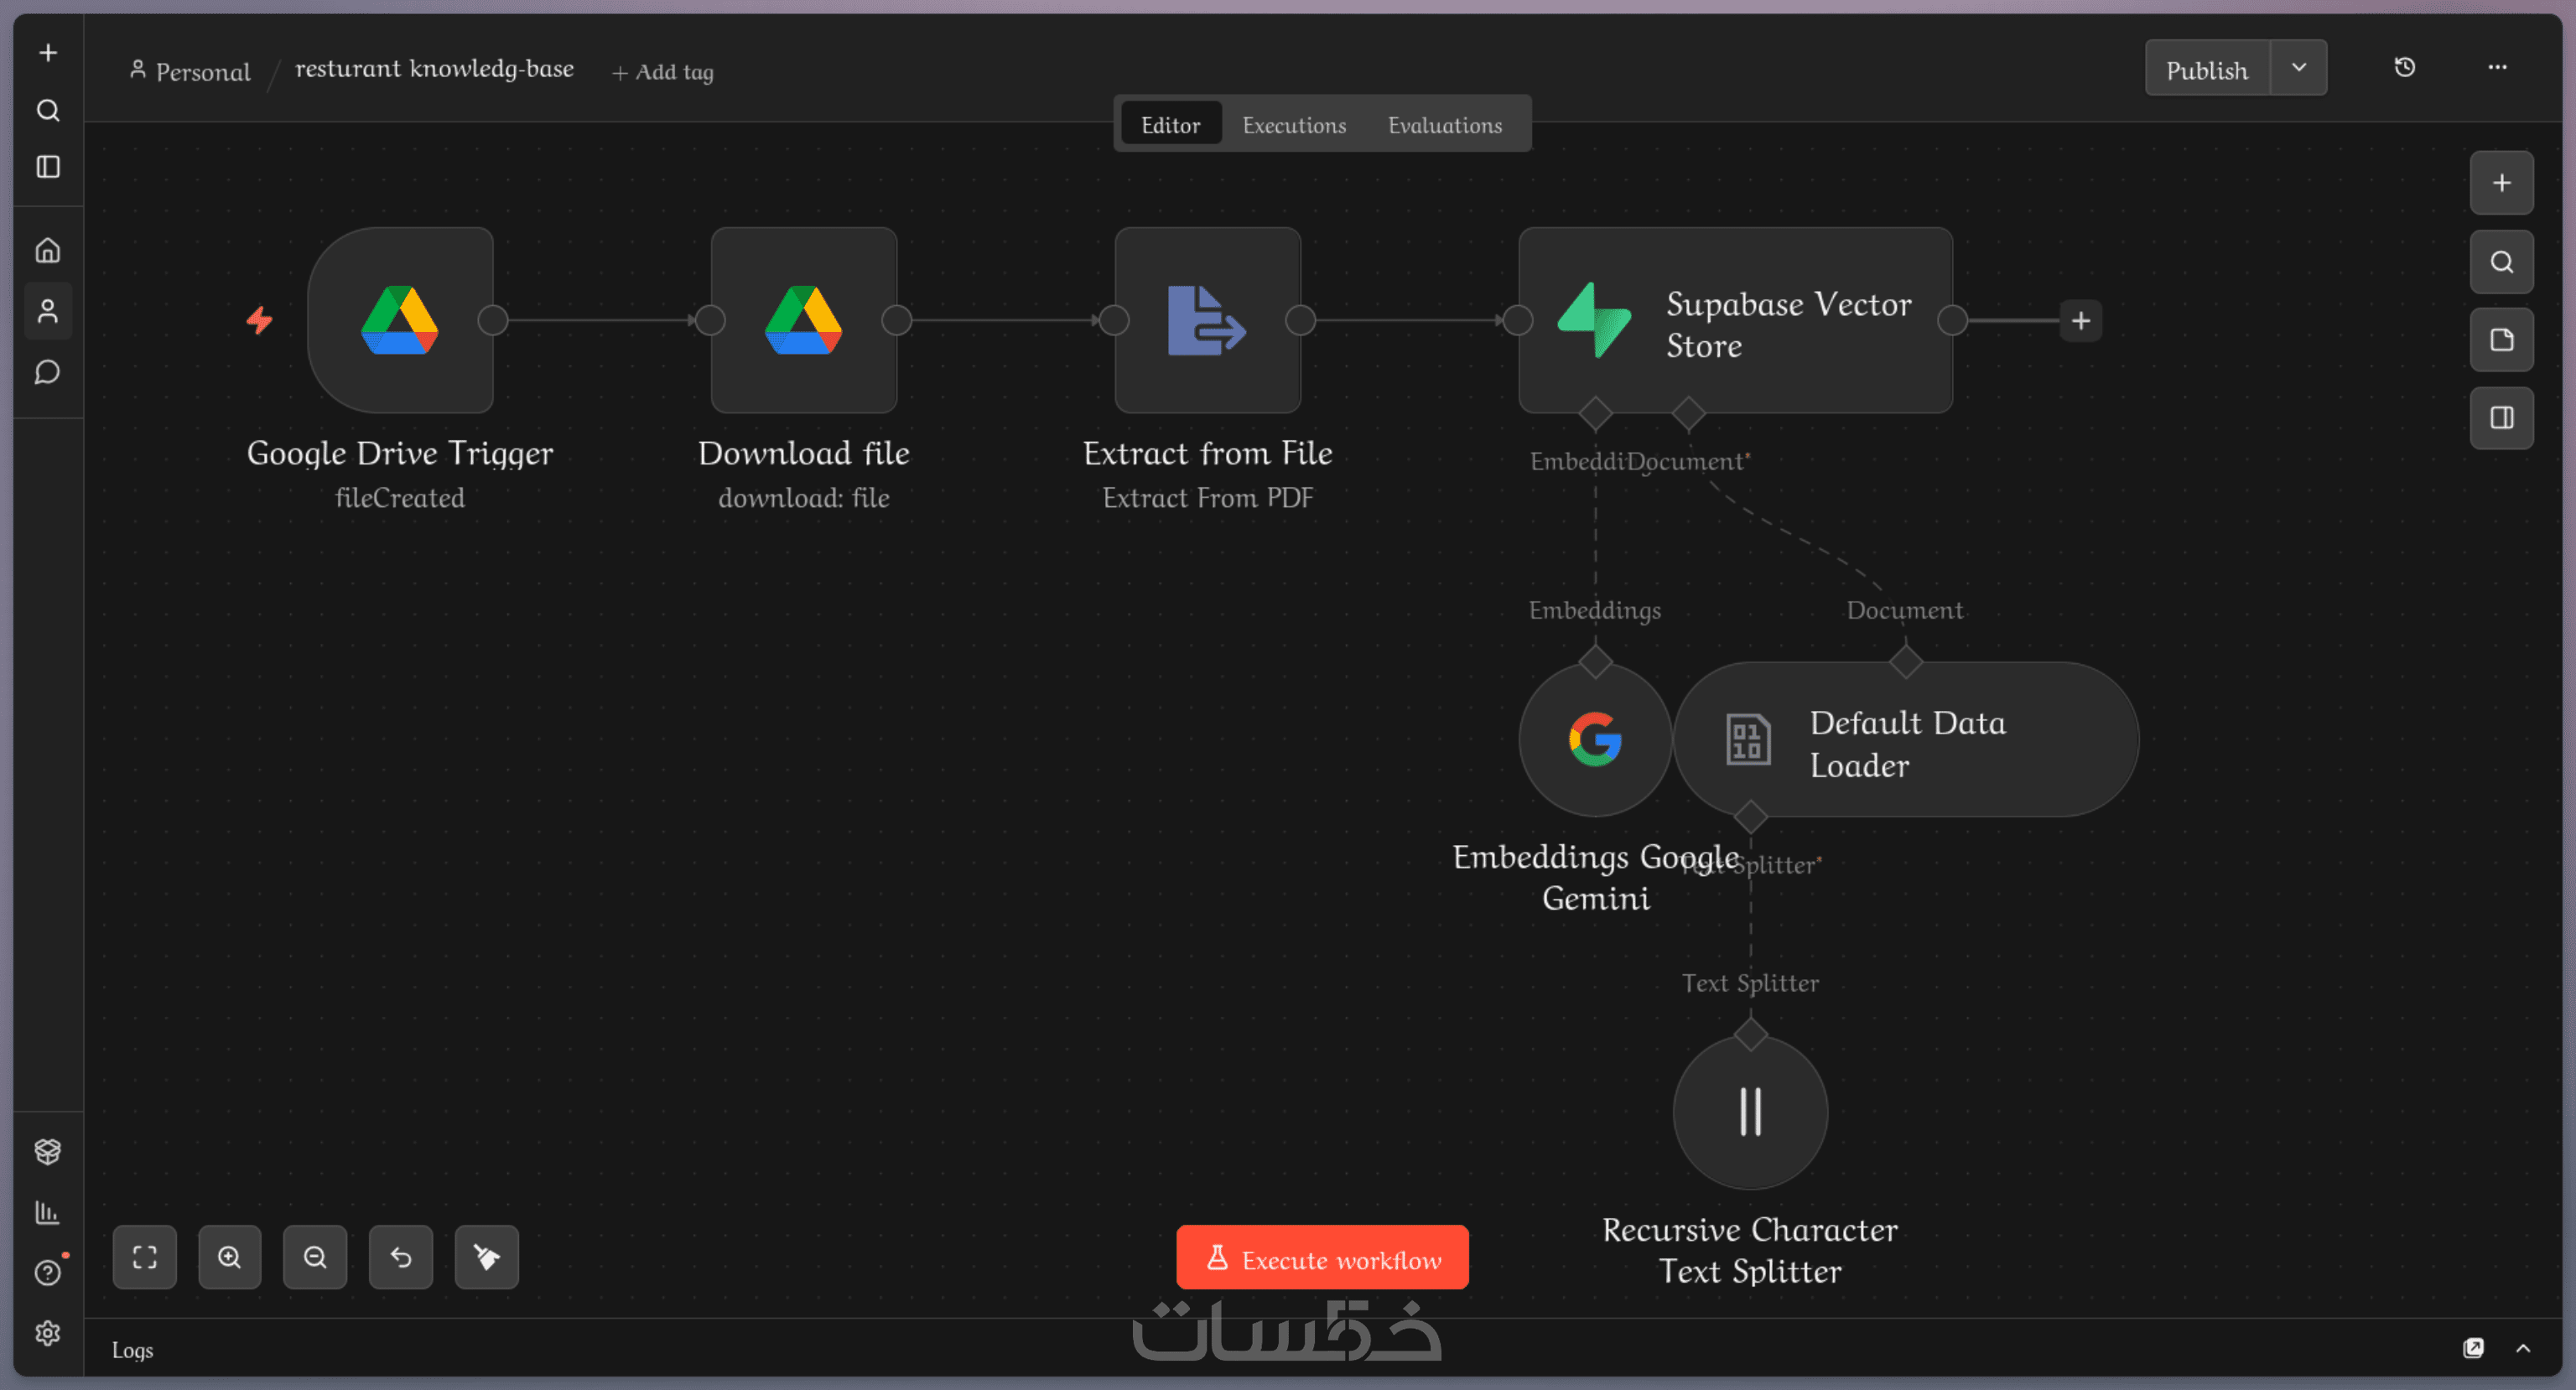Open Recursive Character Text Splitter node
2576x1390 pixels.
[1749, 1112]
